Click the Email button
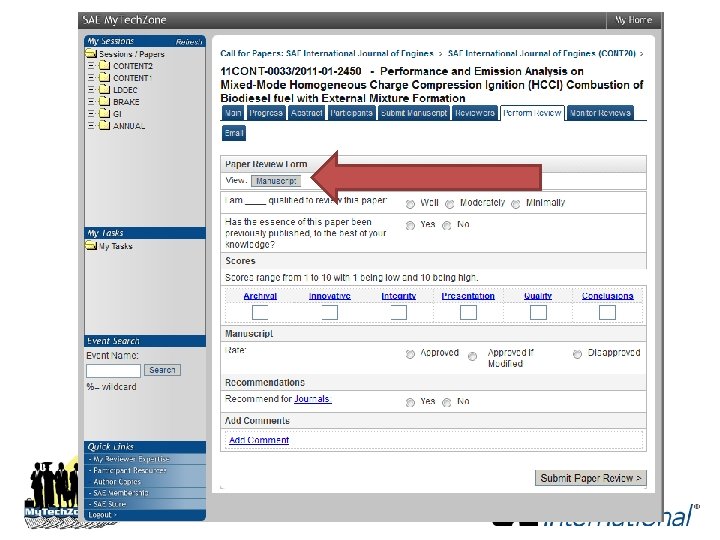 coord(234,133)
